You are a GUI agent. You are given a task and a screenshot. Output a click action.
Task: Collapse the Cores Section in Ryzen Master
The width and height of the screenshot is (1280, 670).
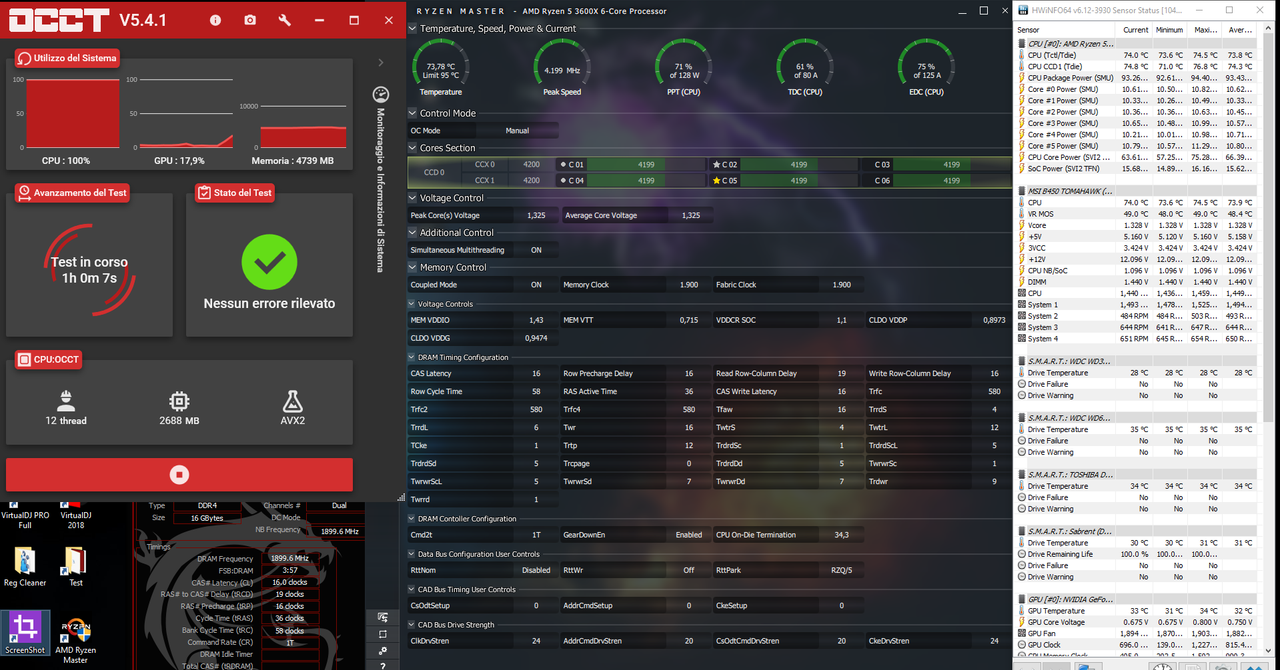point(413,148)
